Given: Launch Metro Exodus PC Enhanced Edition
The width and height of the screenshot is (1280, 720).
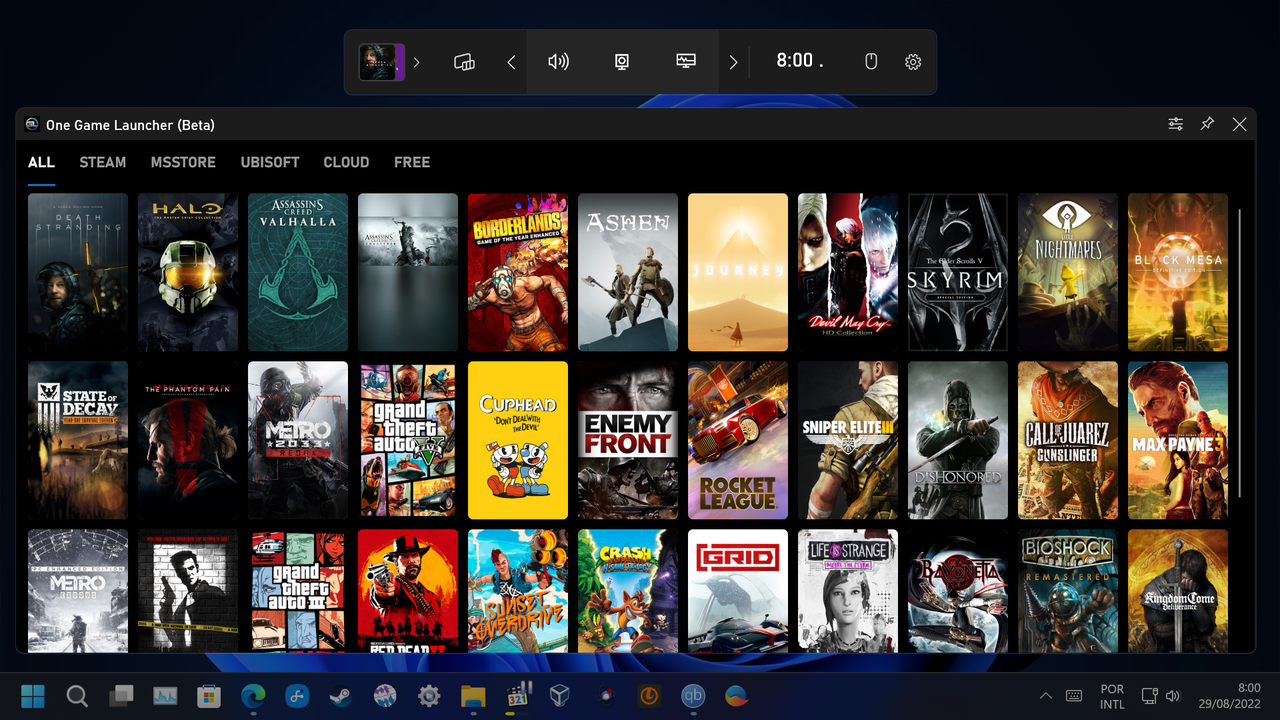Looking at the screenshot, I should click(78, 591).
